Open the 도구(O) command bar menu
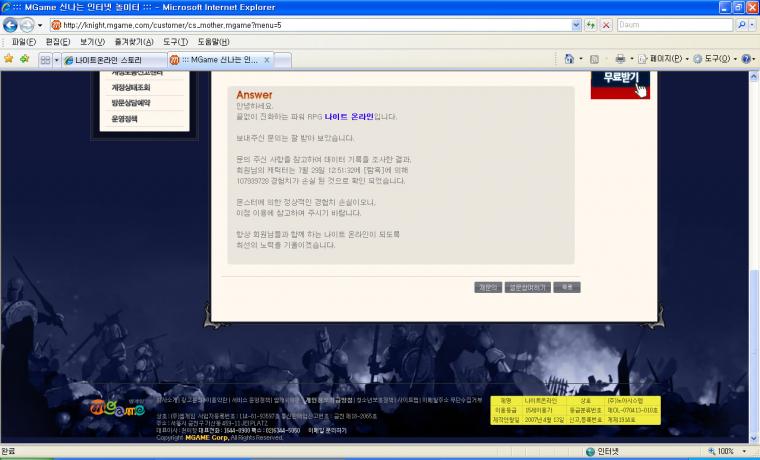Viewport: 760px width, 460px height. pyautogui.click(x=715, y=59)
